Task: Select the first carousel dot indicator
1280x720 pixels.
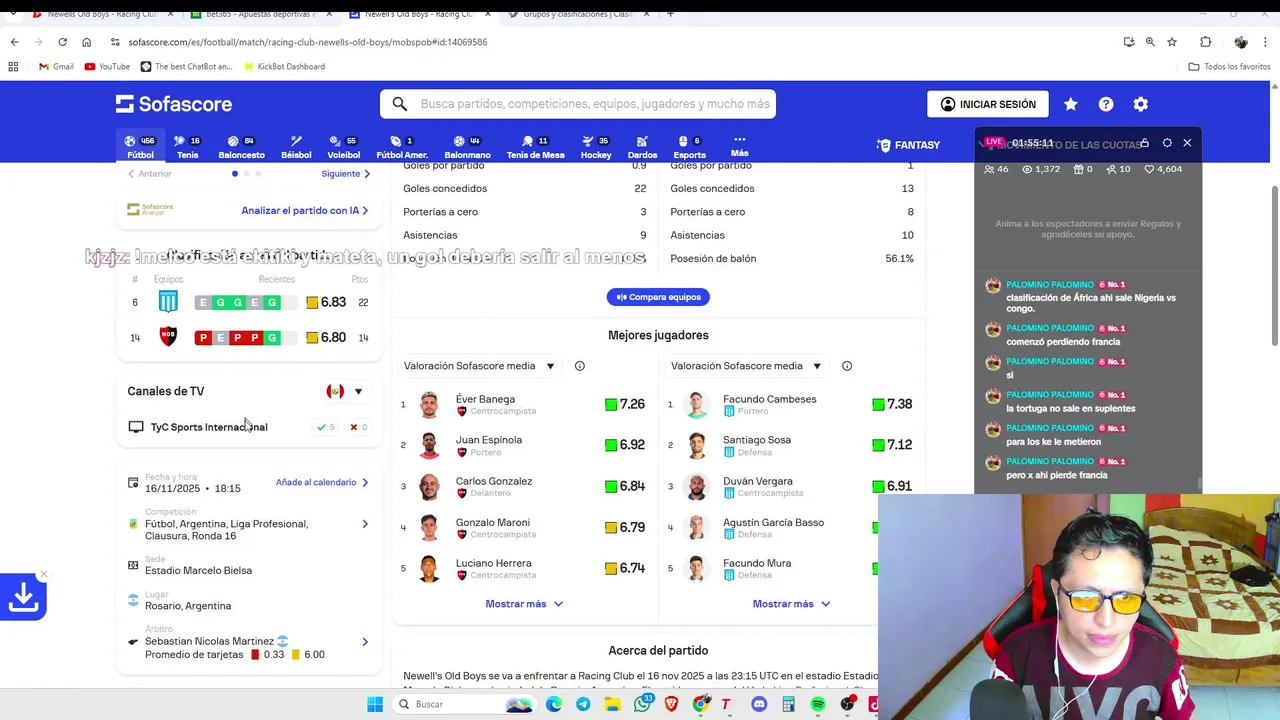Action: pos(235,174)
